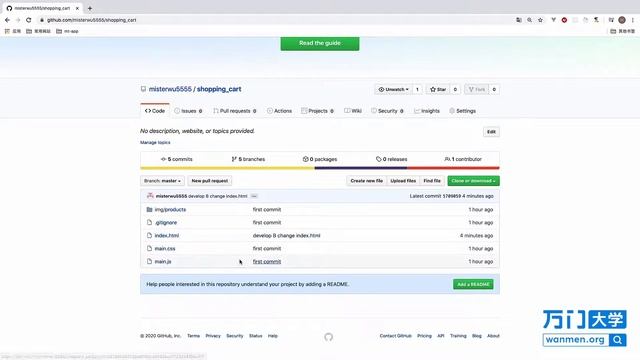The width and height of the screenshot is (640, 360).
Task: Click the GitHub logo in footer
Action: tap(329, 337)
